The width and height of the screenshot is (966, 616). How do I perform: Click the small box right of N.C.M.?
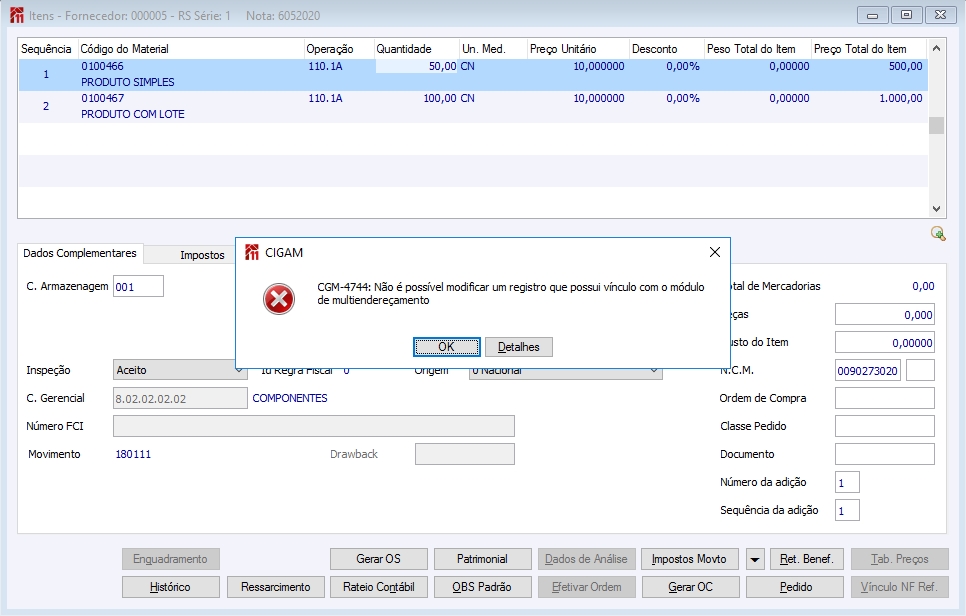click(920, 371)
